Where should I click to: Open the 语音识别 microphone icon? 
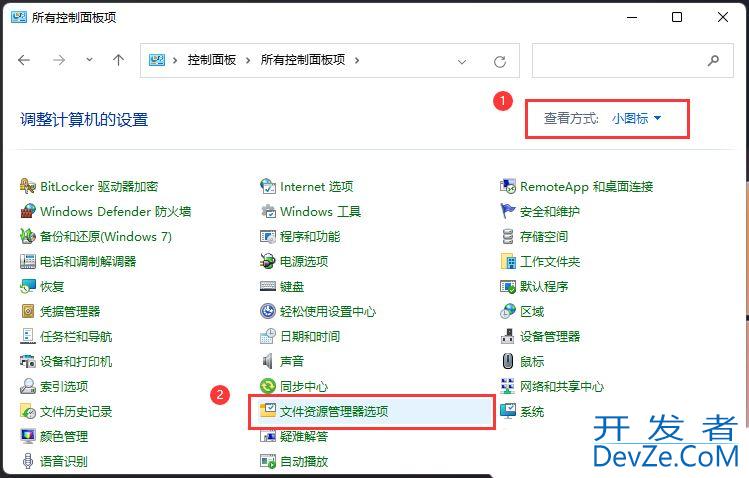point(28,461)
